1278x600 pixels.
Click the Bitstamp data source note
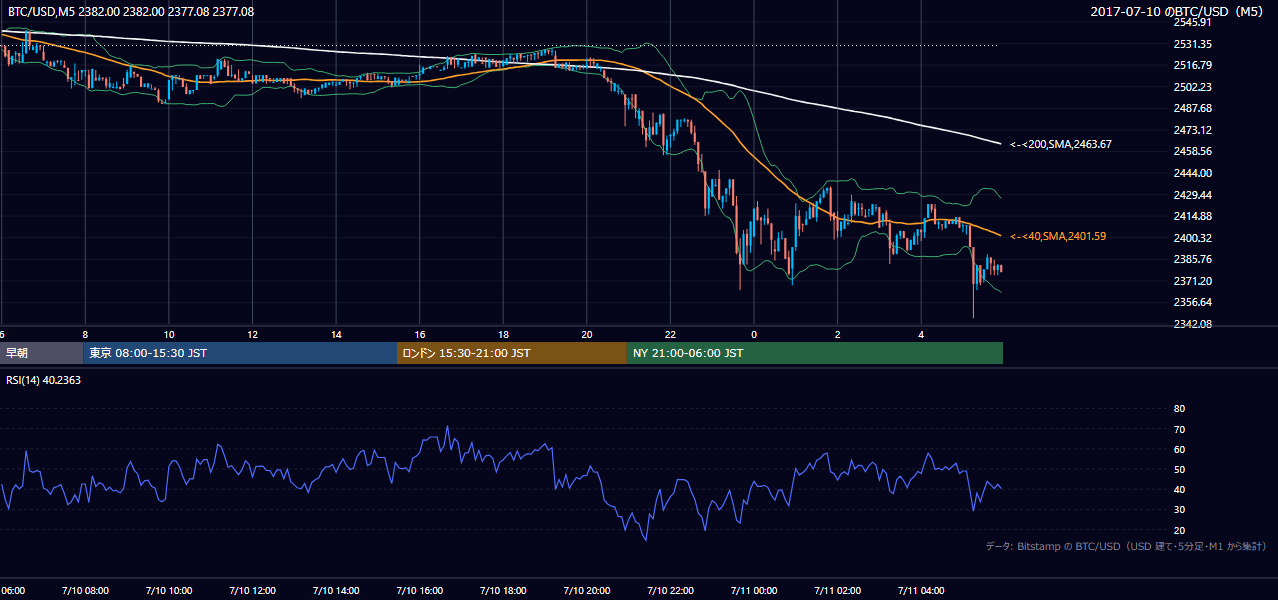click(x=1127, y=546)
